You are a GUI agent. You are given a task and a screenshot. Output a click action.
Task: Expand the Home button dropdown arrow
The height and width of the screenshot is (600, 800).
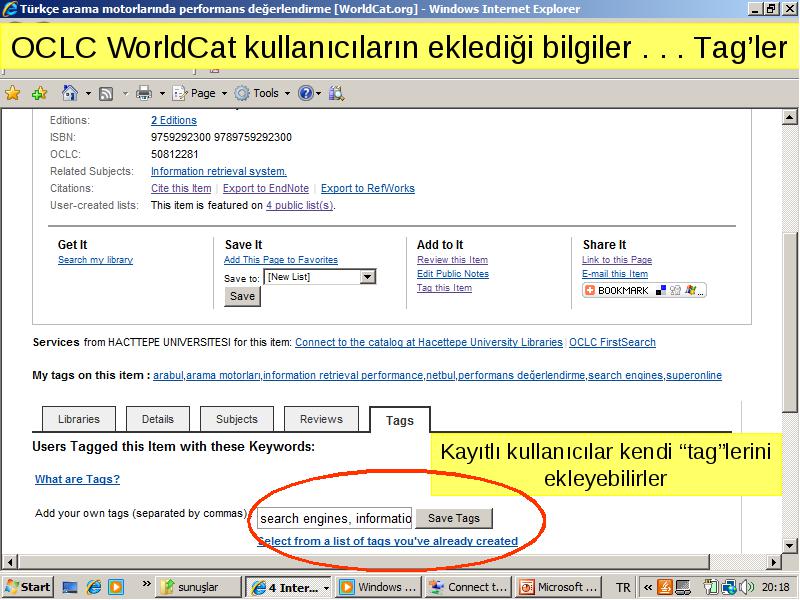tap(88, 93)
